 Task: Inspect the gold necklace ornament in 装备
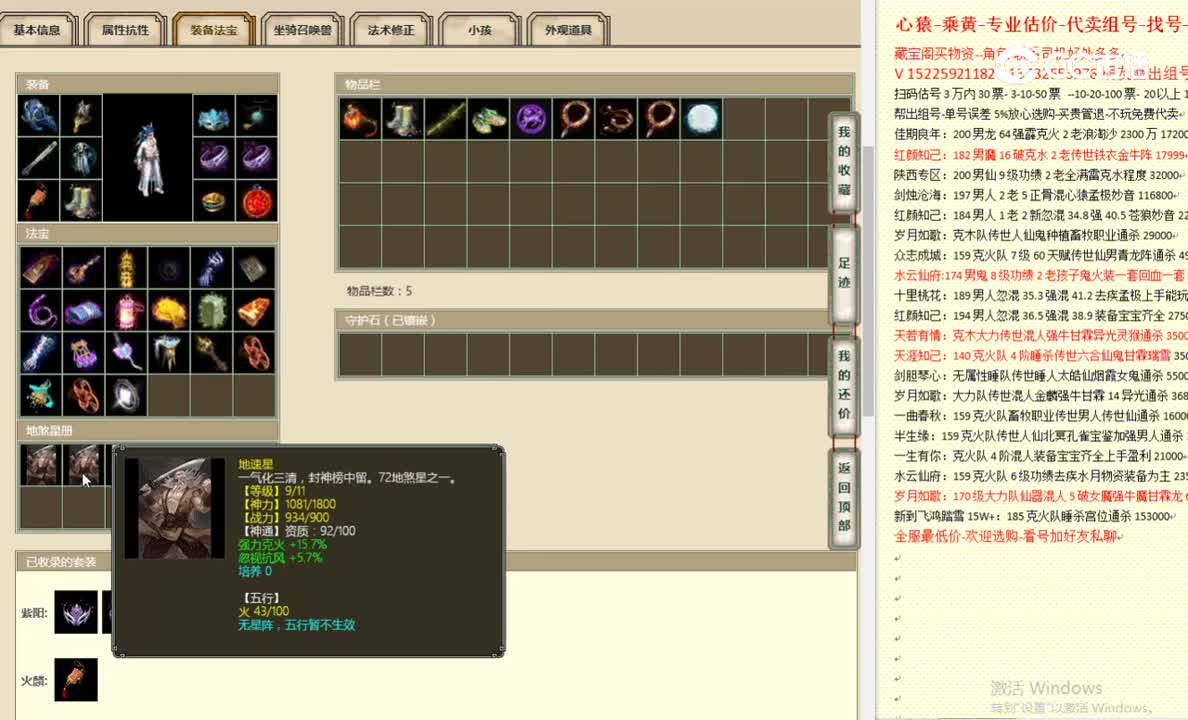[81, 115]
